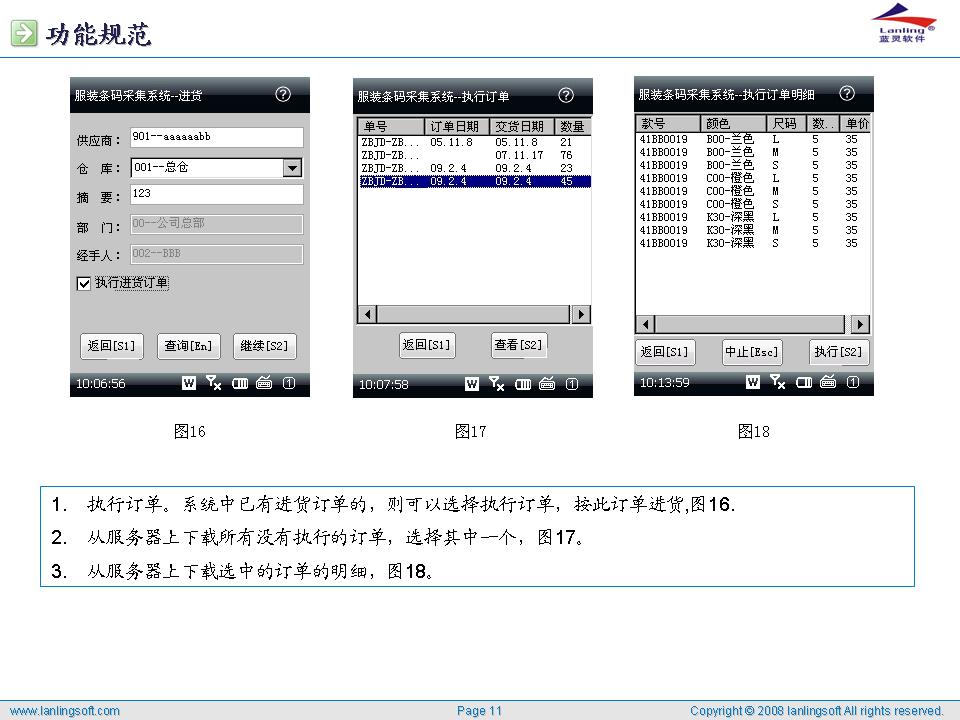Click keyboard icon in 执行订单明细 status bar
The image size is (960, 720).
point(828,382)
